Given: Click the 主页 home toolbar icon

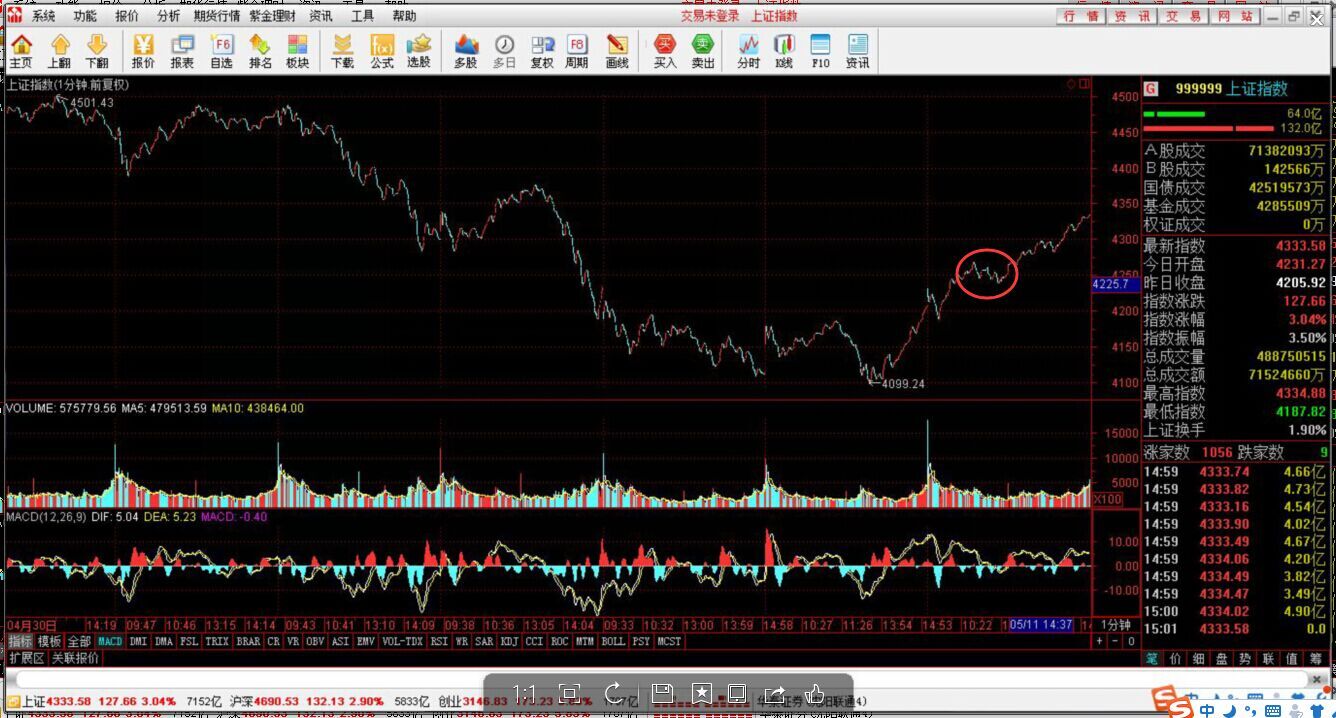Looking at the screenshot, I should click(21, 50).
